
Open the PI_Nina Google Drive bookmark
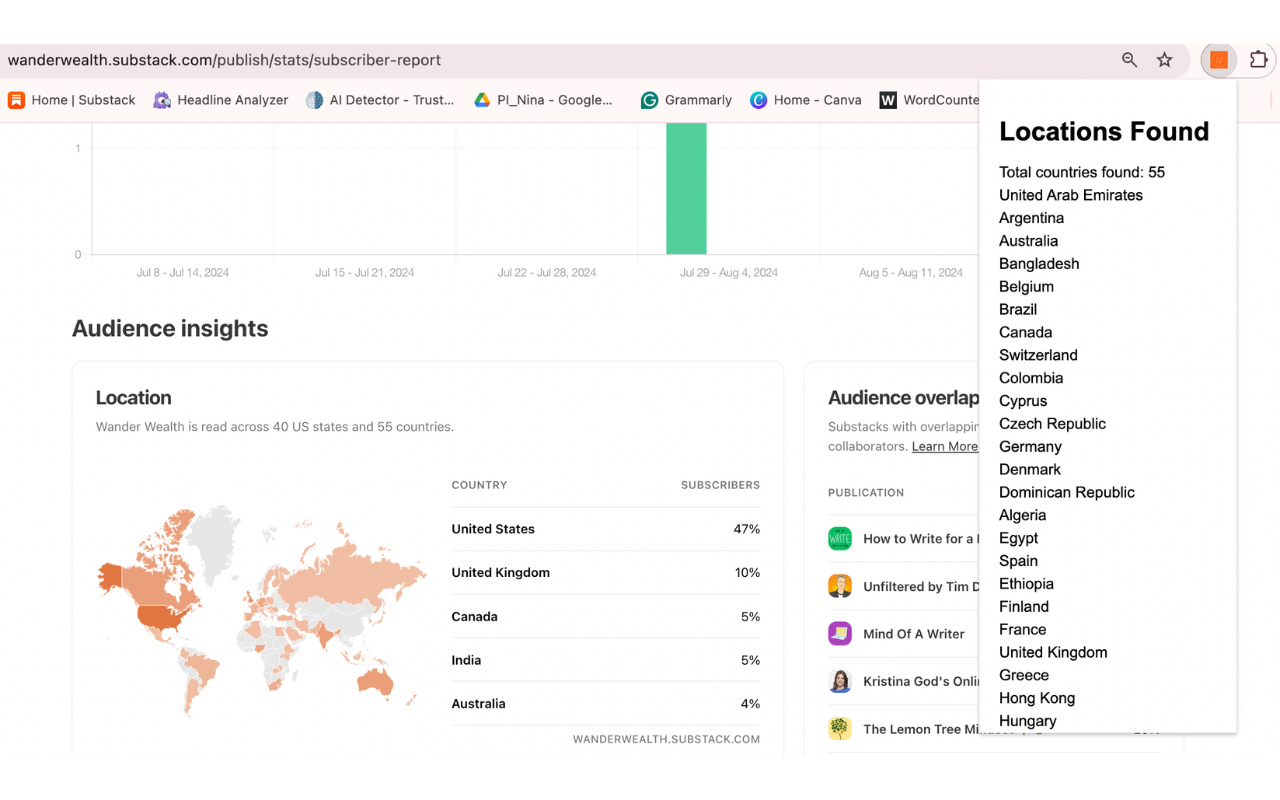pyautogui.click(x=543, y=100)
